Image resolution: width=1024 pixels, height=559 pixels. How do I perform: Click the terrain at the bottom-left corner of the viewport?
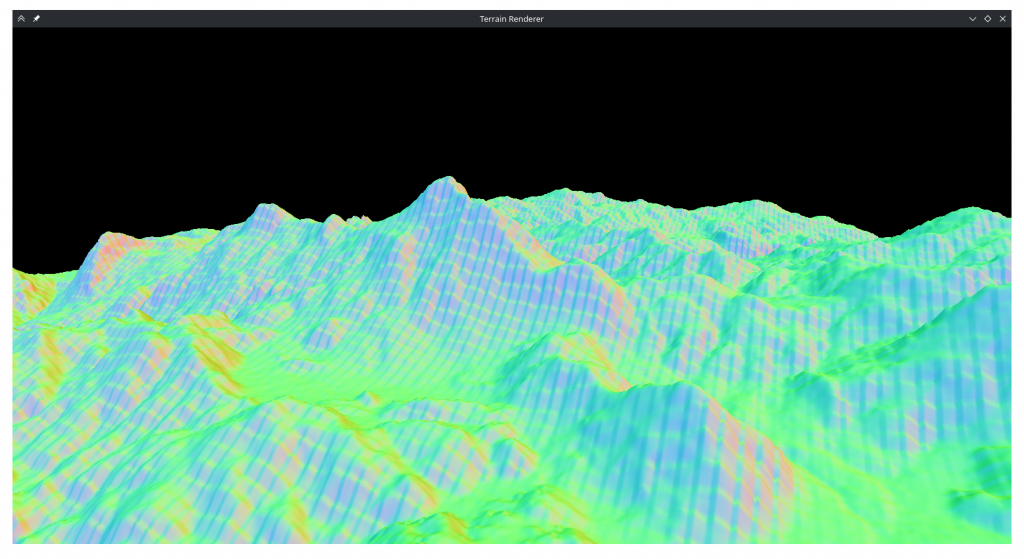pos(30,530)
